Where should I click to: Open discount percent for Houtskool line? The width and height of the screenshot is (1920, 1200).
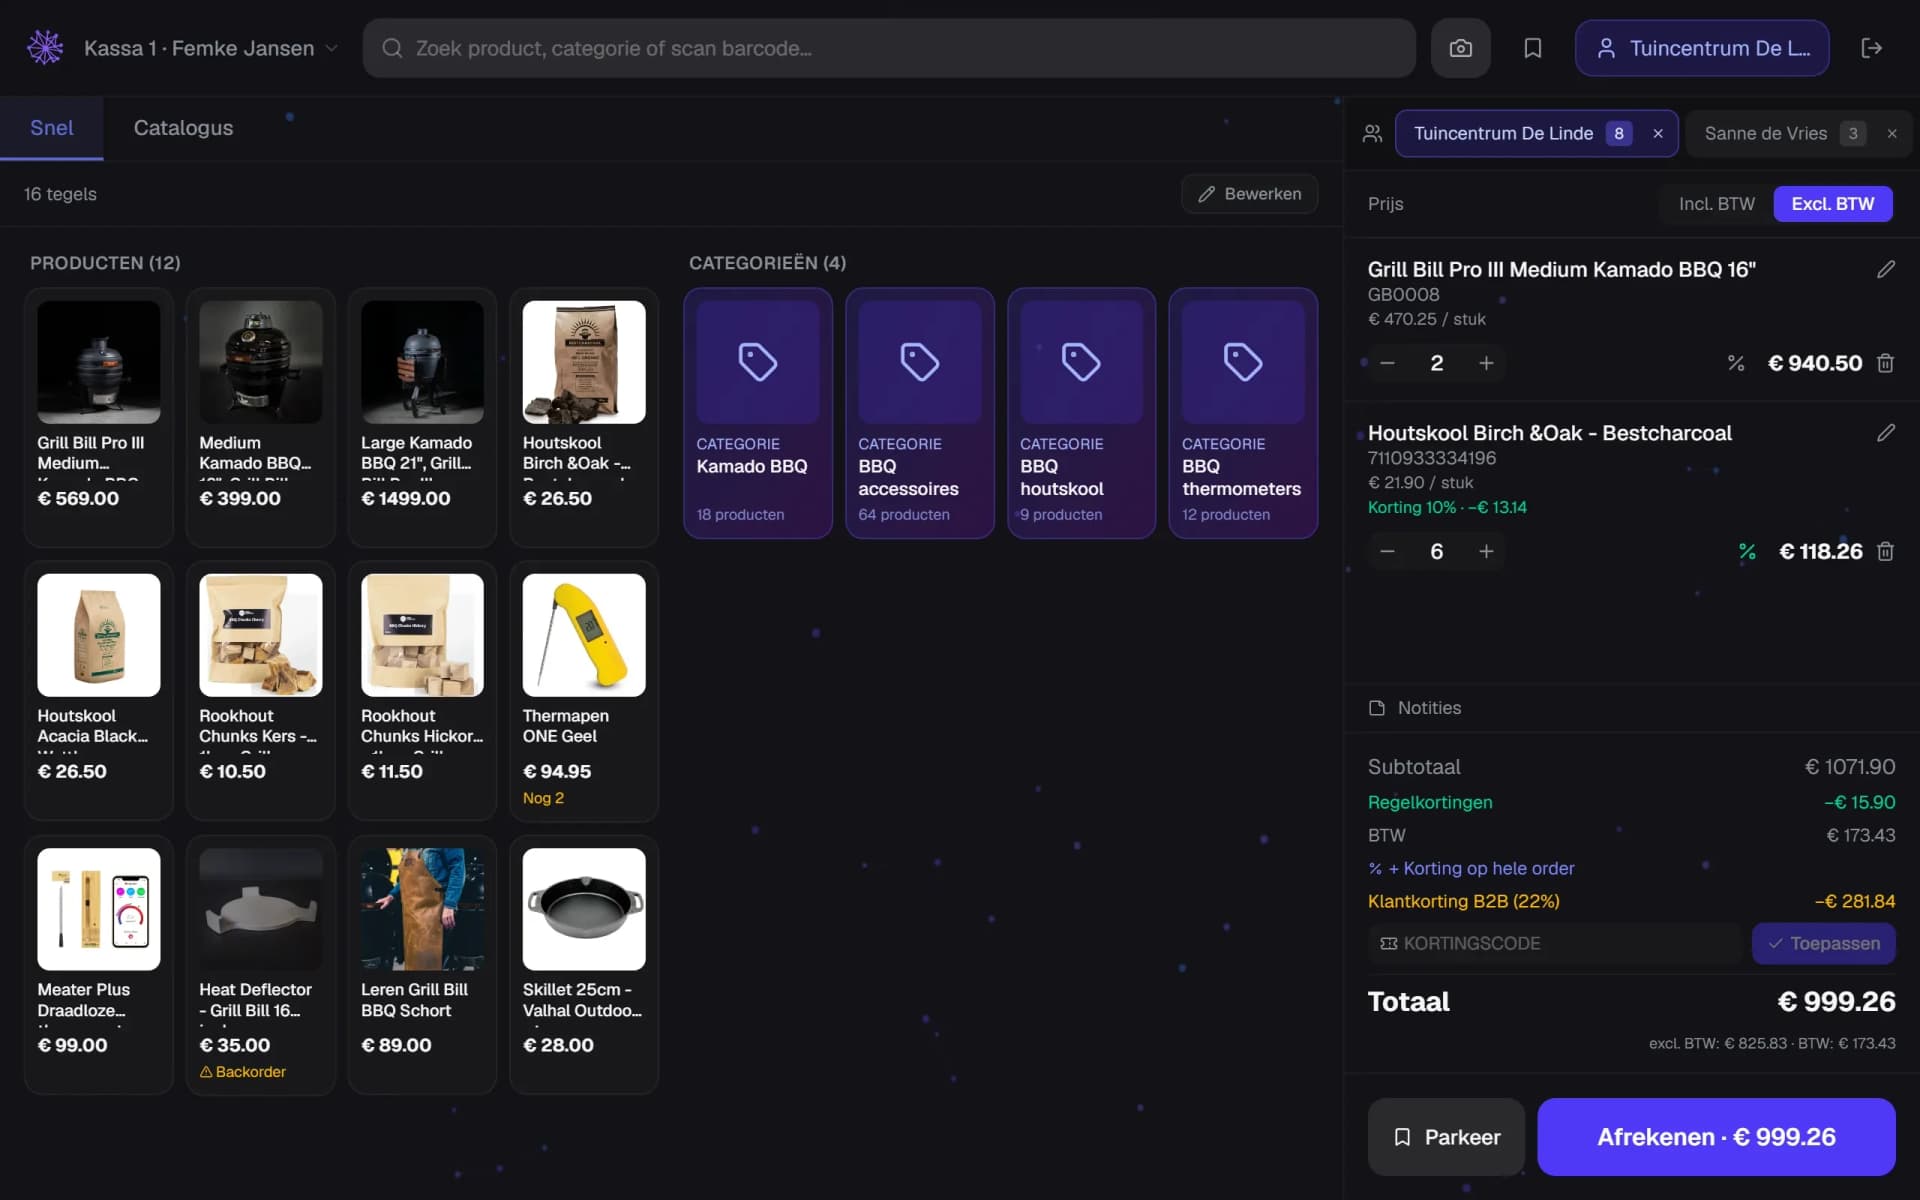(1747, 551)
